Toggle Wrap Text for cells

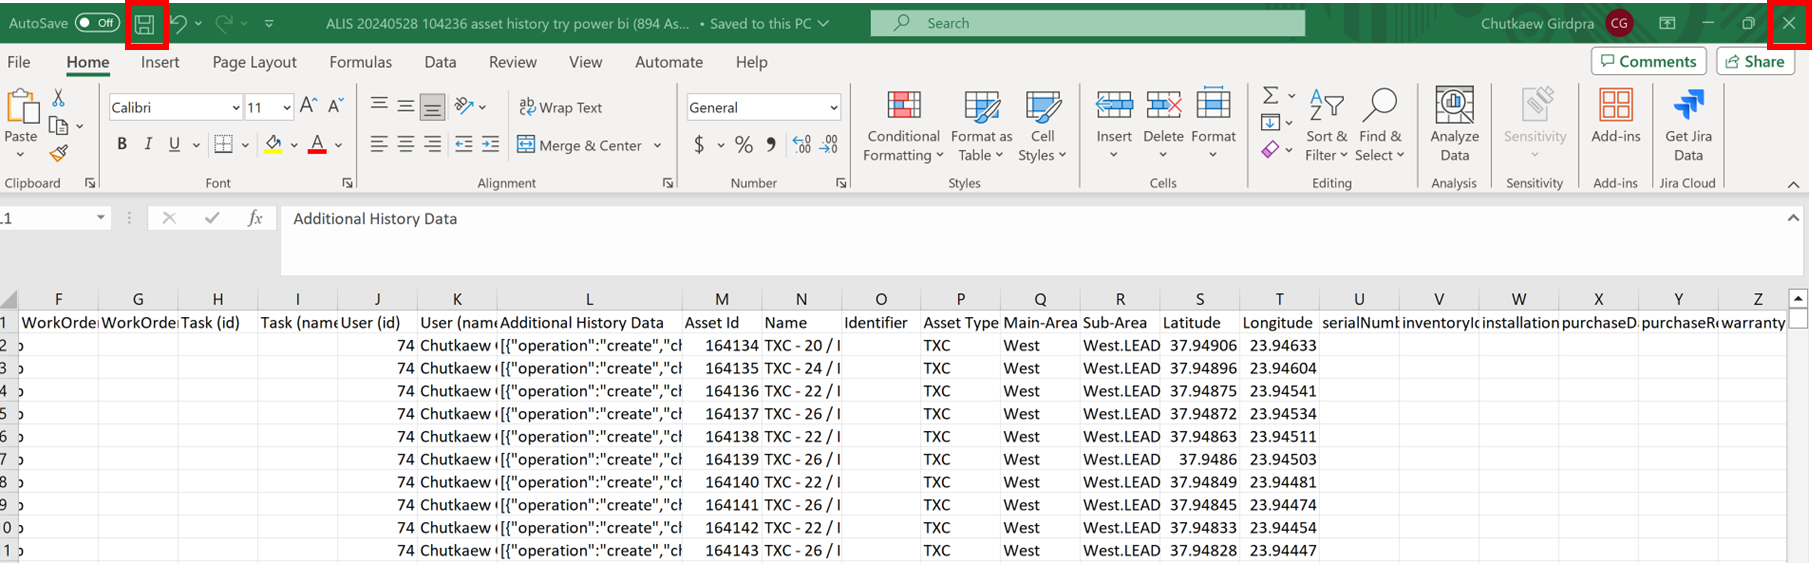pyautogui.click(x=561, y=107)
